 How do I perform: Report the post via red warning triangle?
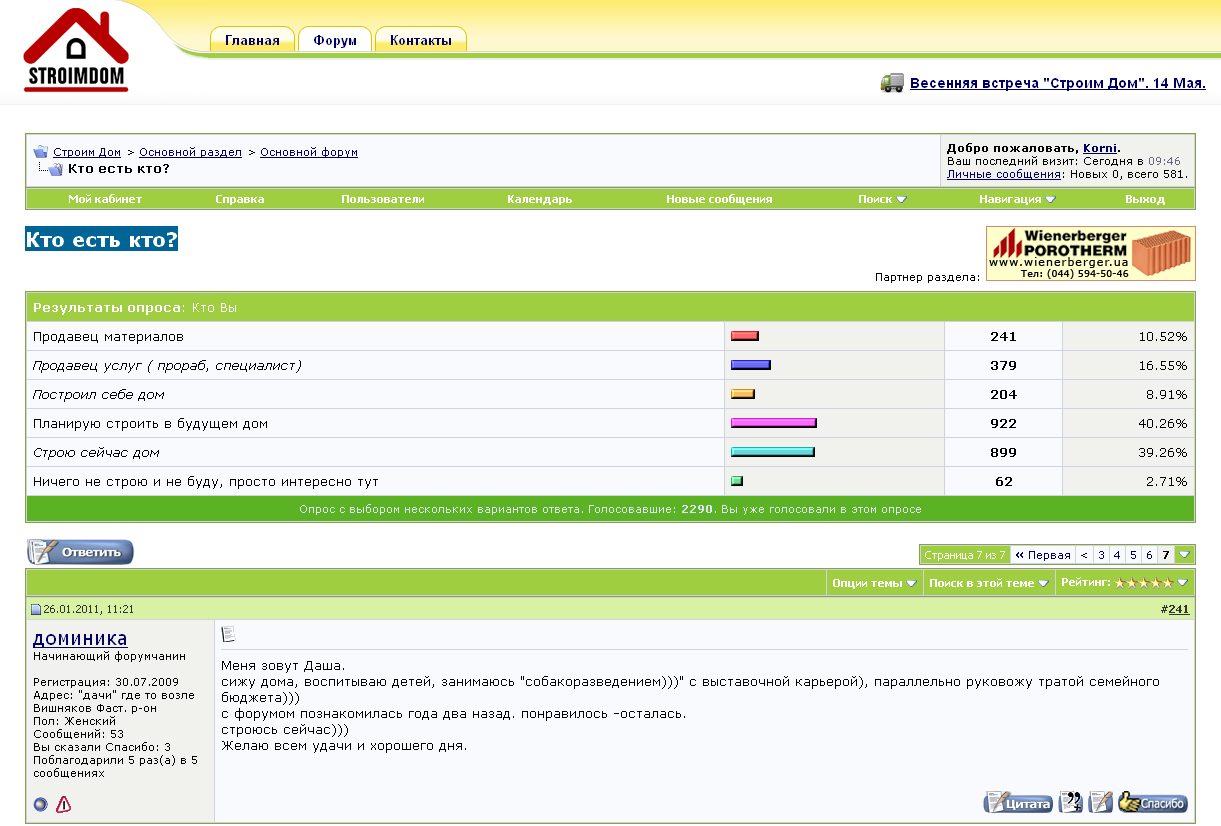(x=64, y=803)
